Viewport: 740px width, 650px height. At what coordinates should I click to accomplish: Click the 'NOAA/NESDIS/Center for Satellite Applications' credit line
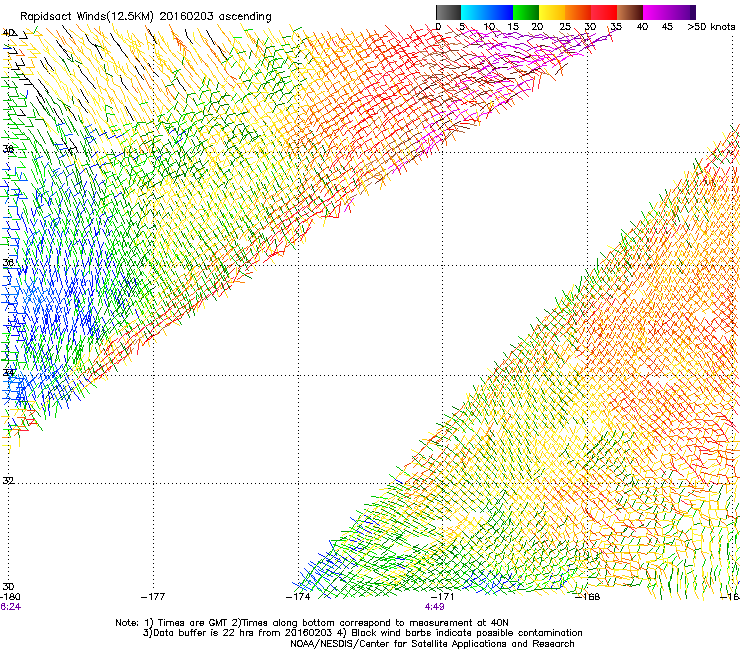click(x=432, y=644)
